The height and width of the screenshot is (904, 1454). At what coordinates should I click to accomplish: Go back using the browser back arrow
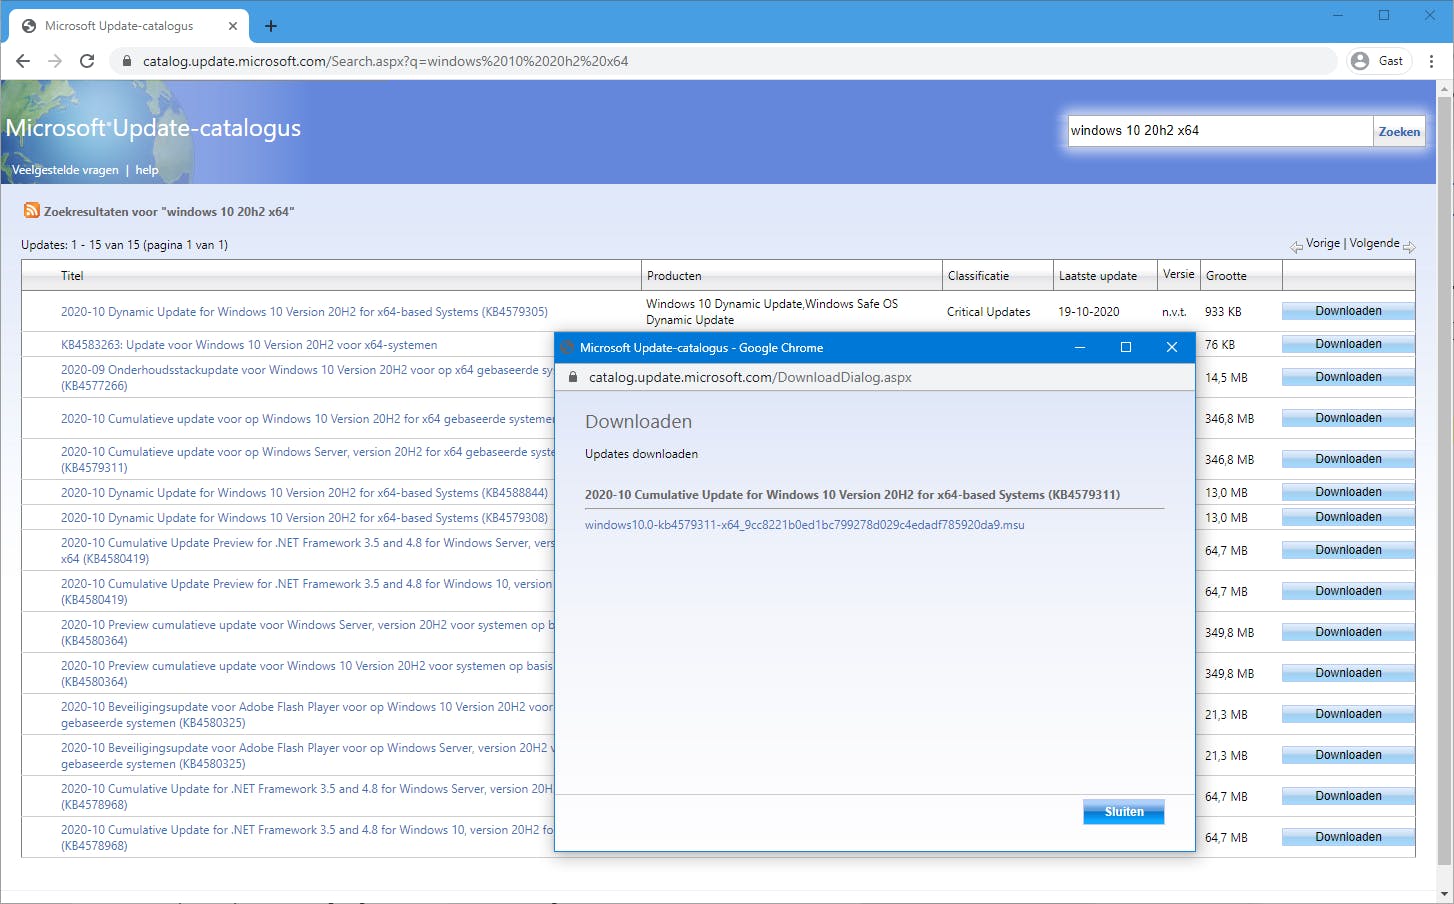pyautogui.click(x=23, y=61)
